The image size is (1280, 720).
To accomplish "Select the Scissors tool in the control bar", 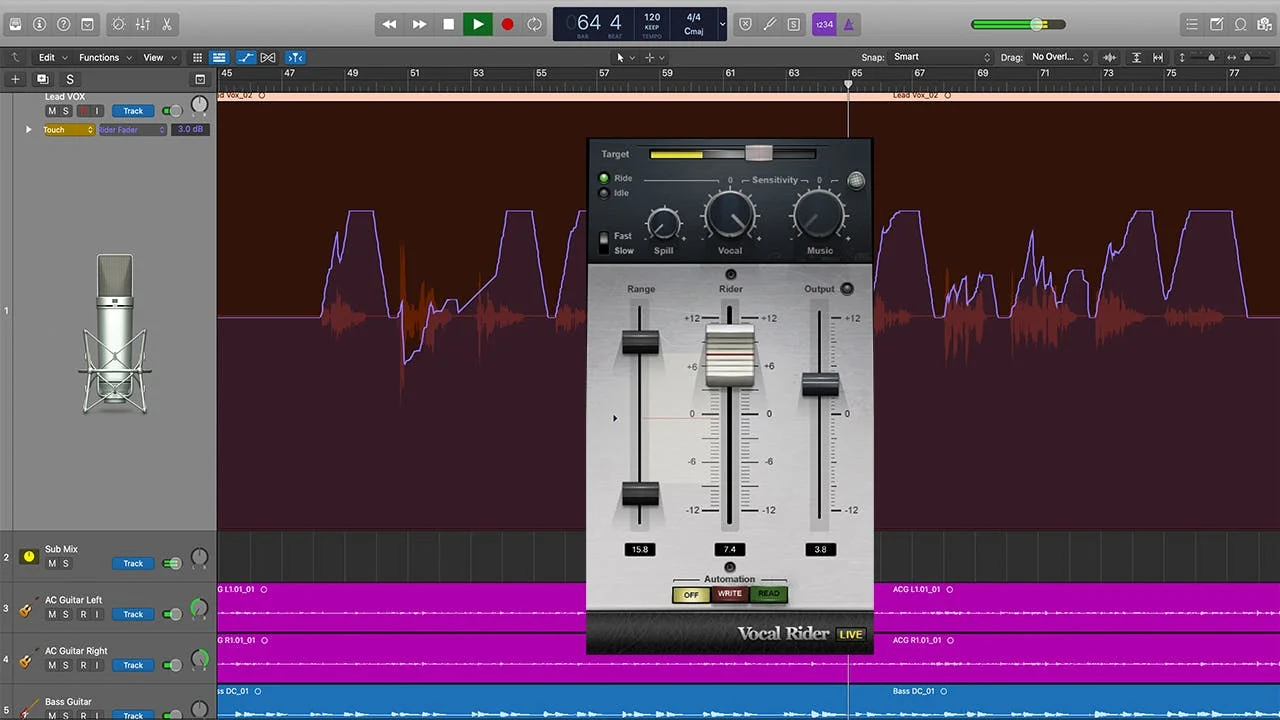I will click(x=167, y=24).
